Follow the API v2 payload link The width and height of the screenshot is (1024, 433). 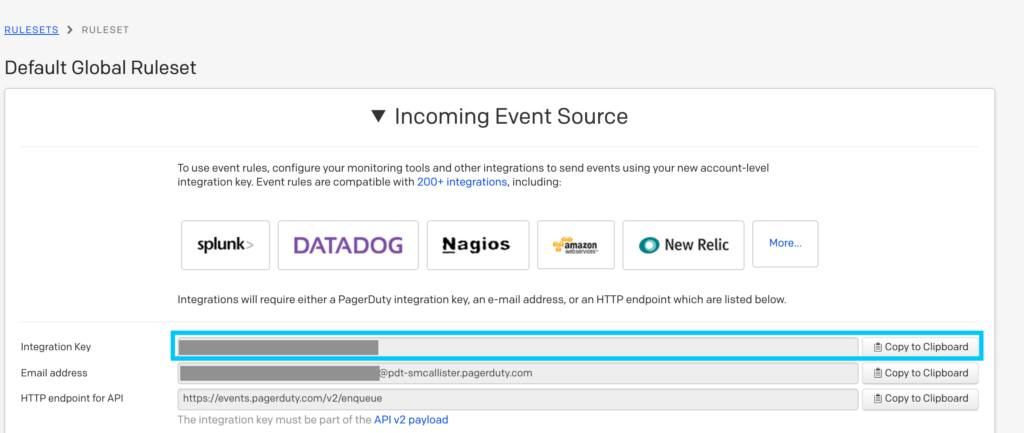click(x=411, y=420)
